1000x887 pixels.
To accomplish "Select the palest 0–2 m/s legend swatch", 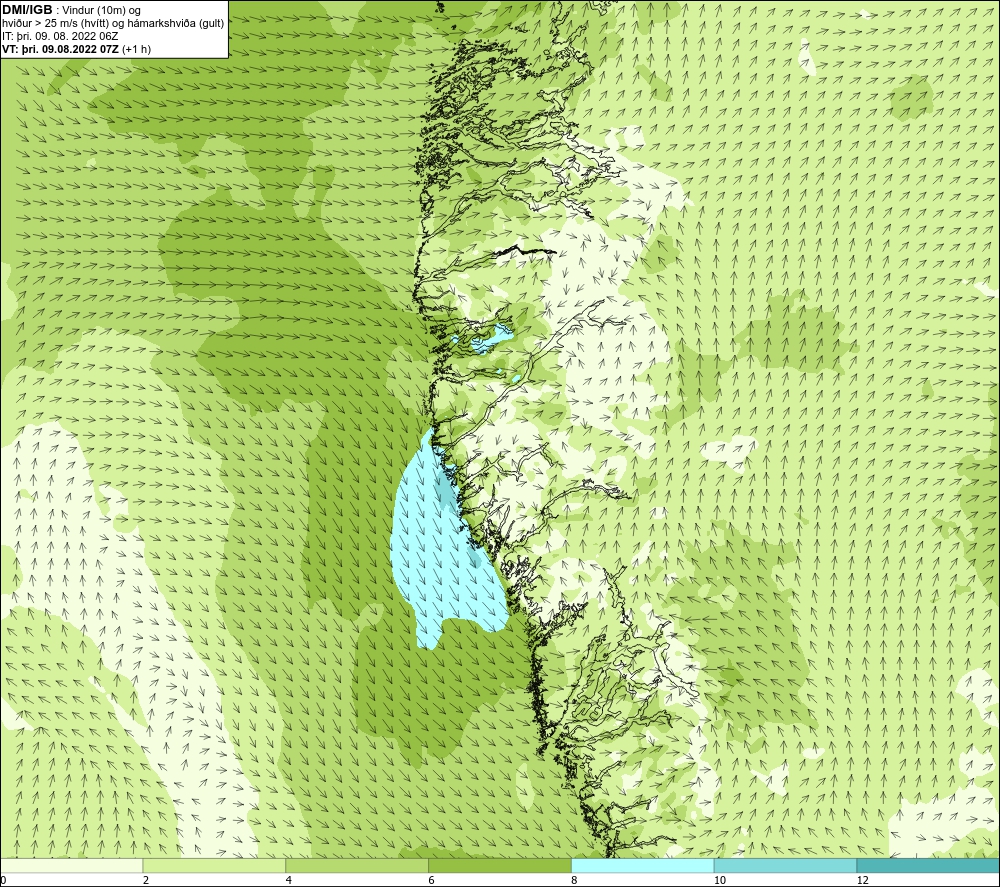I will point(71,865).
